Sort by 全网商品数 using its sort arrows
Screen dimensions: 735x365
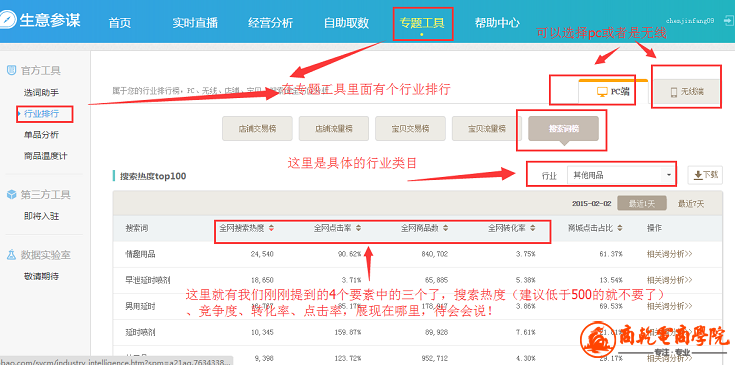click(445, 229)
